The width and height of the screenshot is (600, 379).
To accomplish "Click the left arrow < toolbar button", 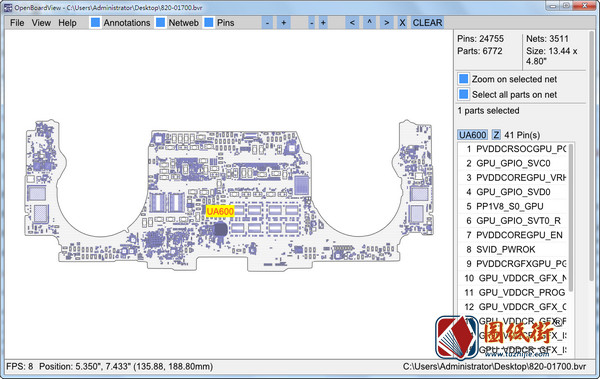I will [x=352, y=23].
